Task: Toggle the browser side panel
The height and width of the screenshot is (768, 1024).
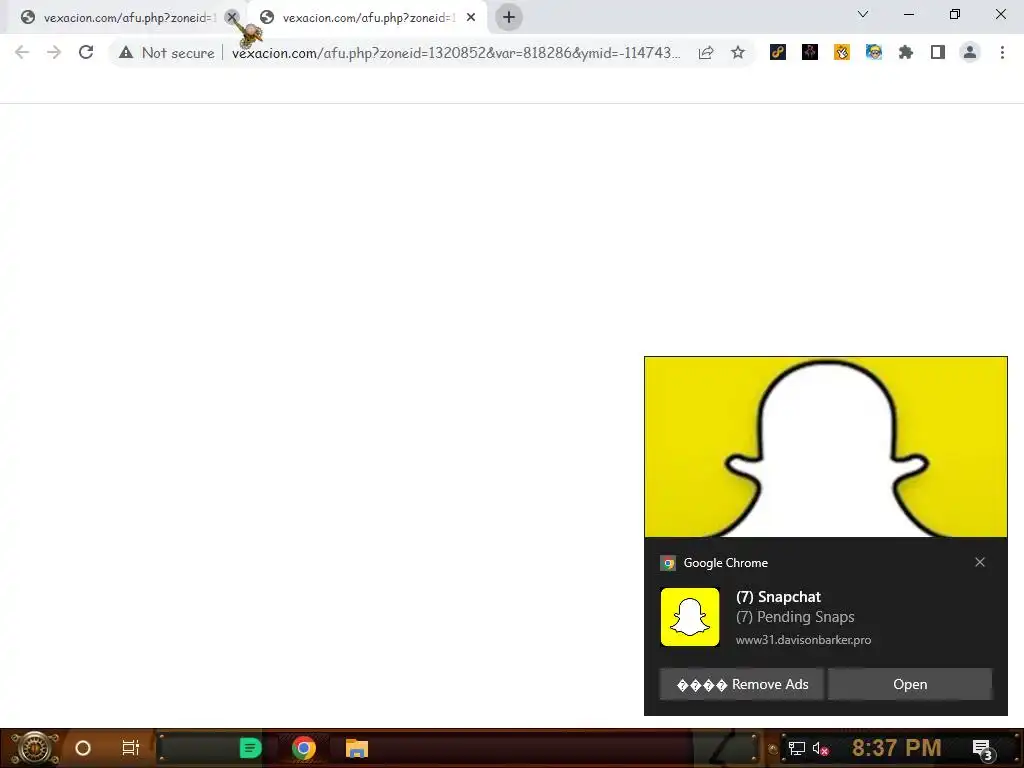Action: (x=938, y=52)
